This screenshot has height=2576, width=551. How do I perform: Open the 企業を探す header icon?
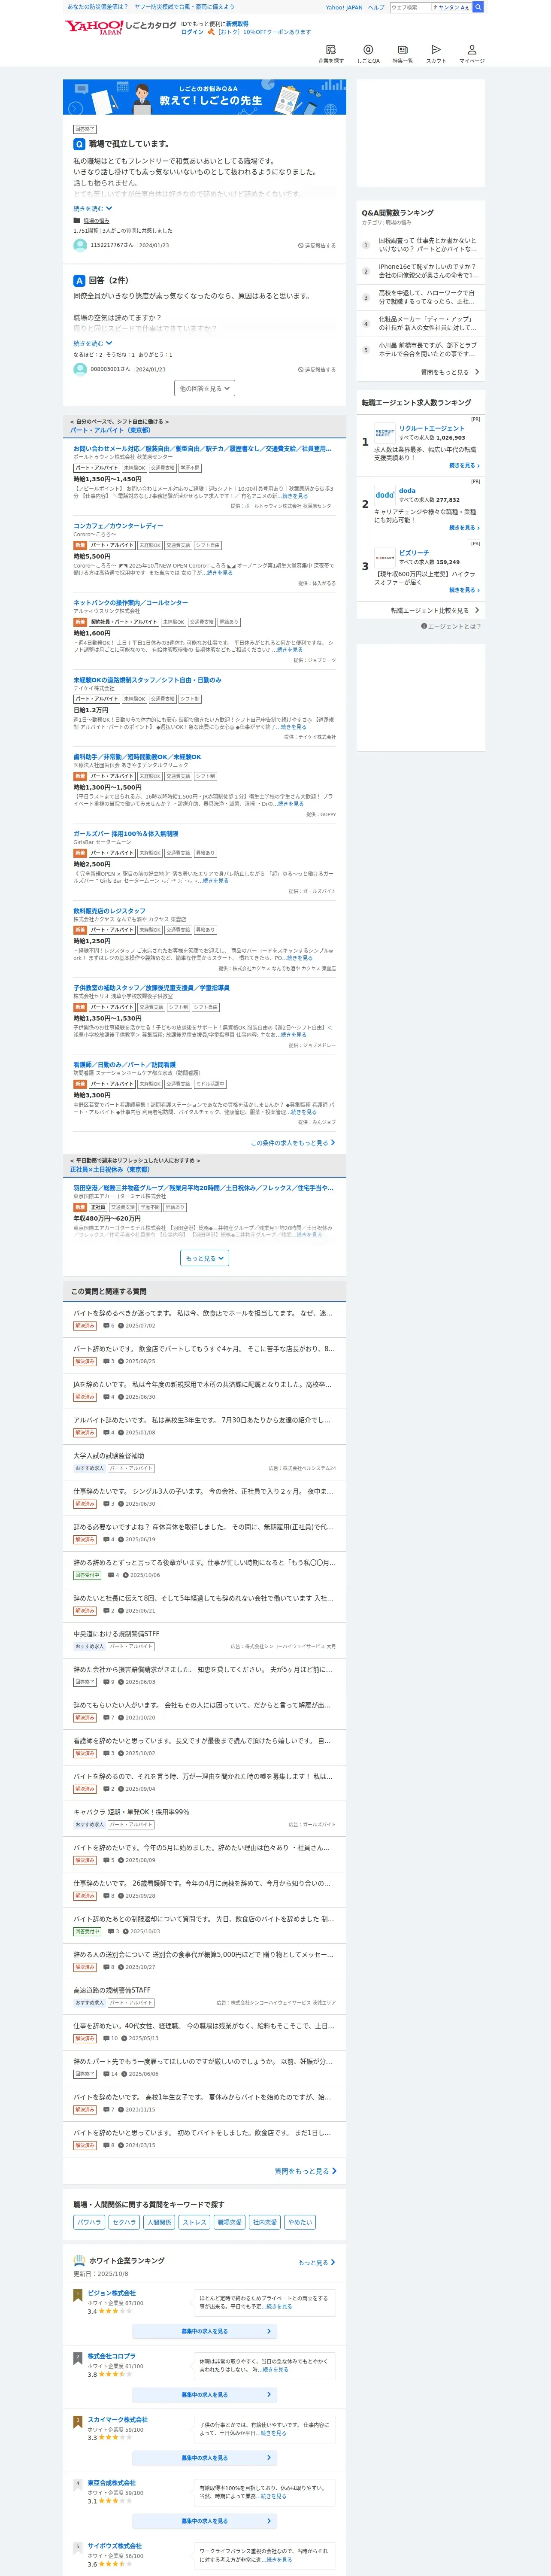(x=331, y=54)
